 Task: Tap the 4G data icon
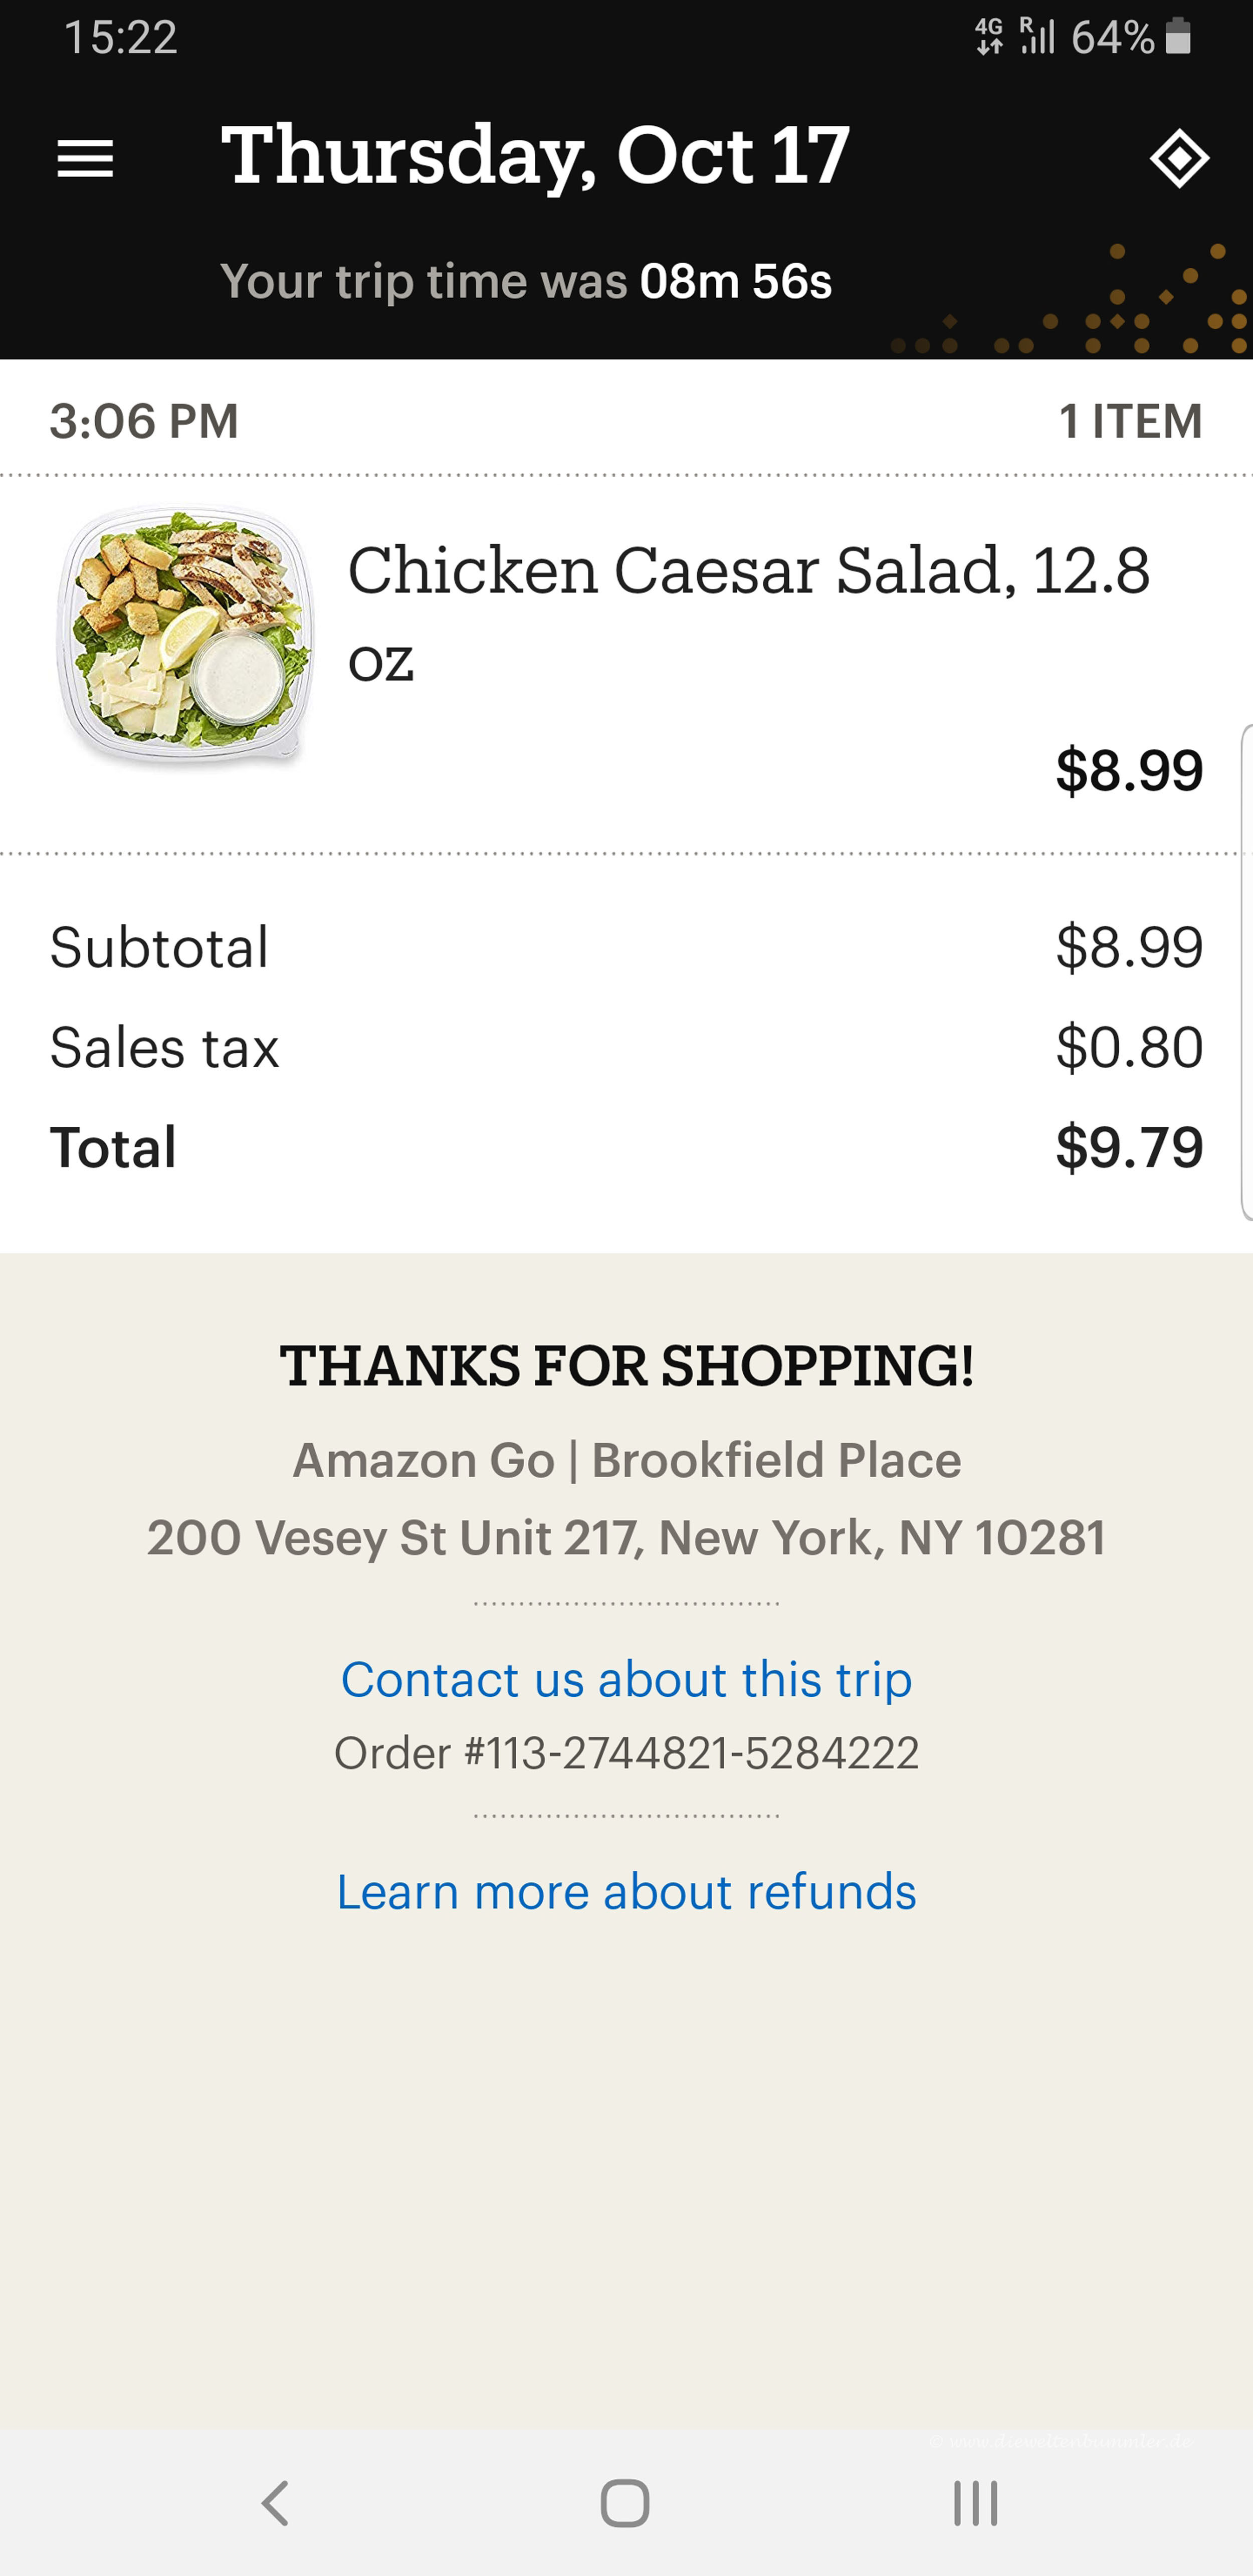click(989, 37)
